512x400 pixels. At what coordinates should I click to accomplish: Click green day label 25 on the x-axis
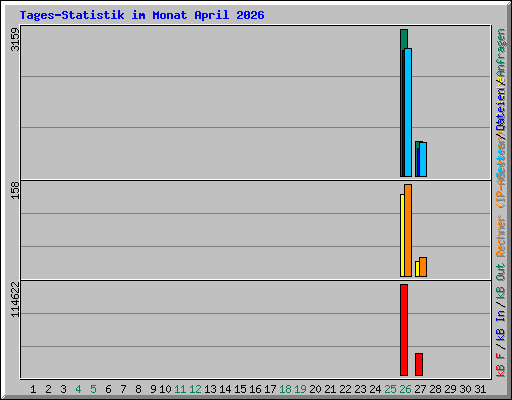point(390,389)
